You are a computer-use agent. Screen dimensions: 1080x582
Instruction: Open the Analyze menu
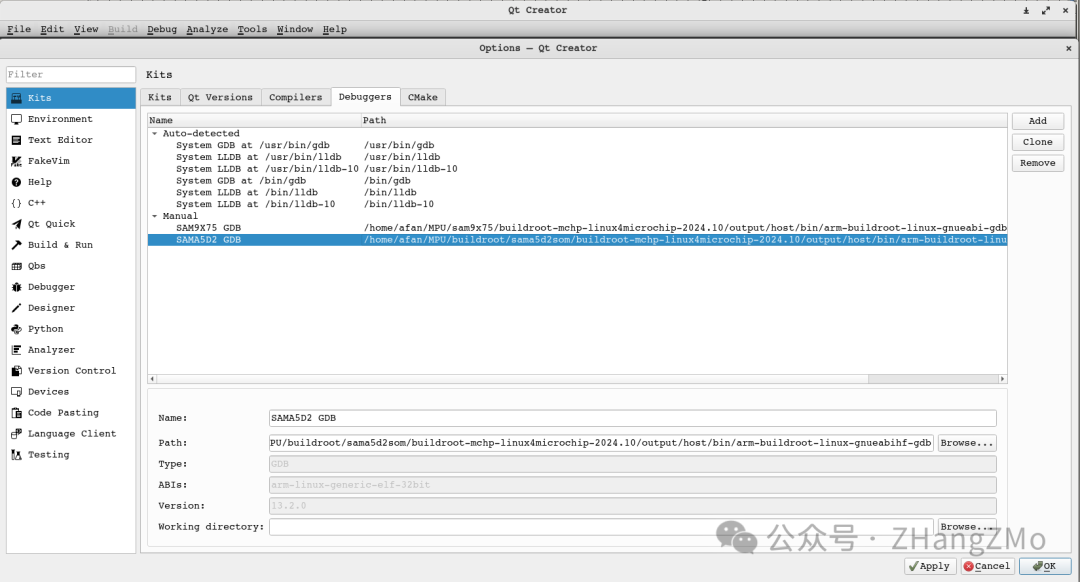click(207, 29)
